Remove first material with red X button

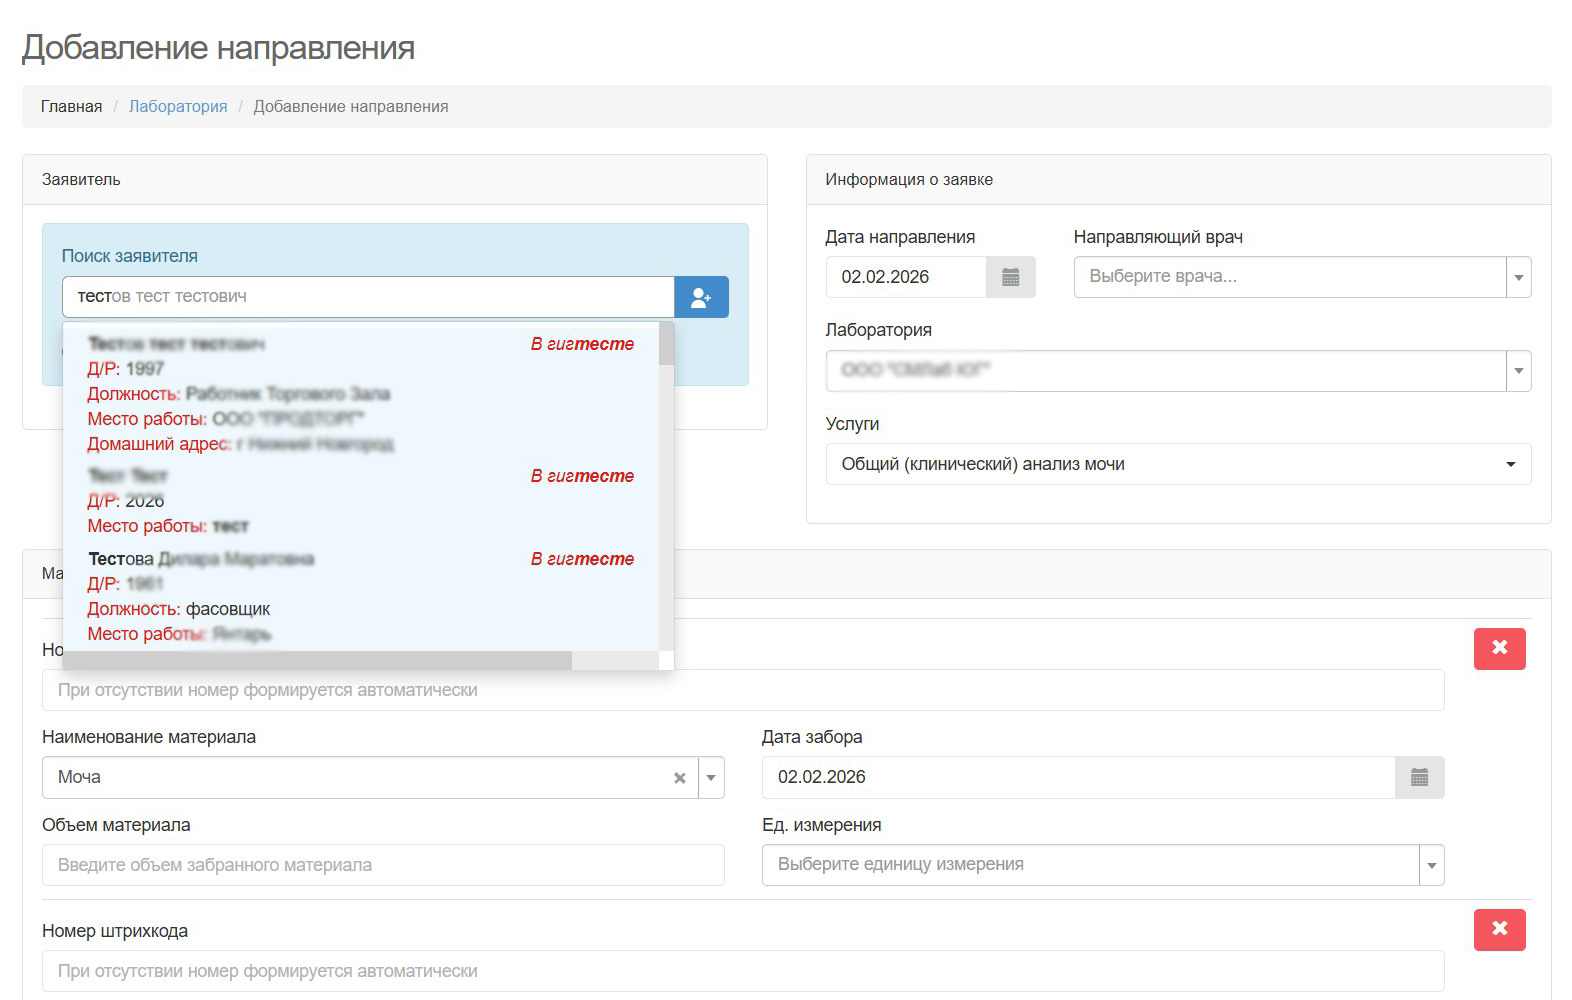click(x=1499, y=648)
